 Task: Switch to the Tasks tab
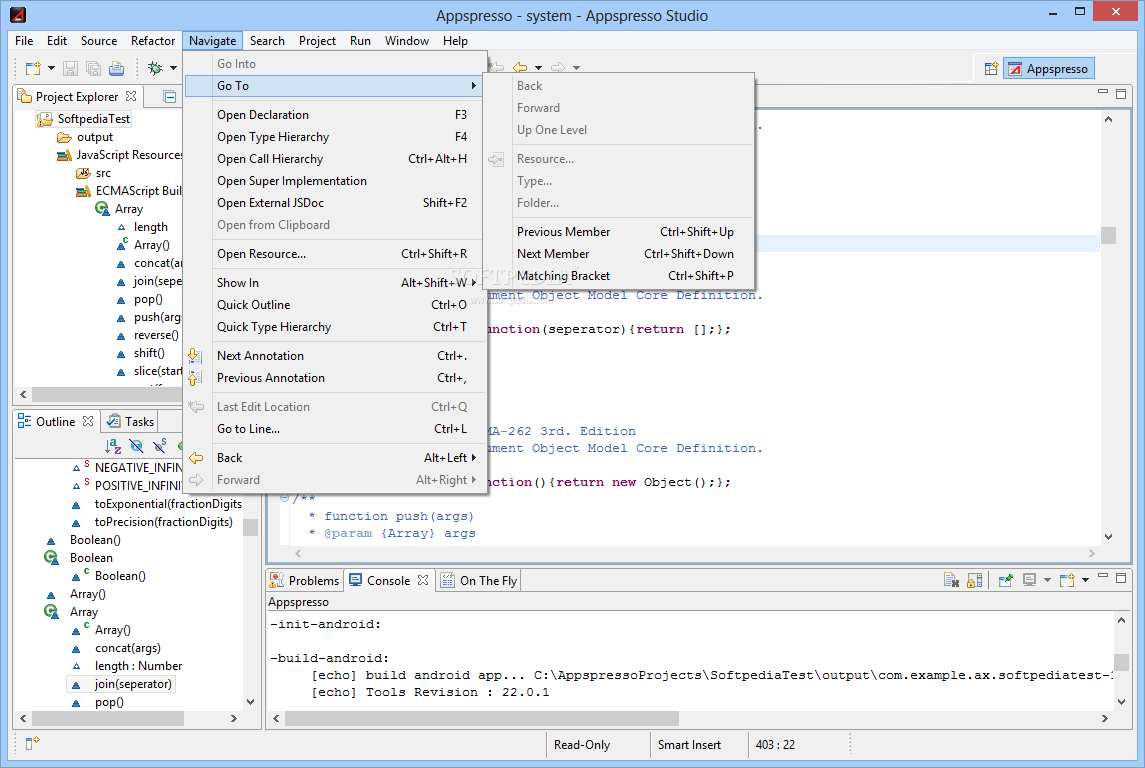pyautogui.click(x=131, y=421)
